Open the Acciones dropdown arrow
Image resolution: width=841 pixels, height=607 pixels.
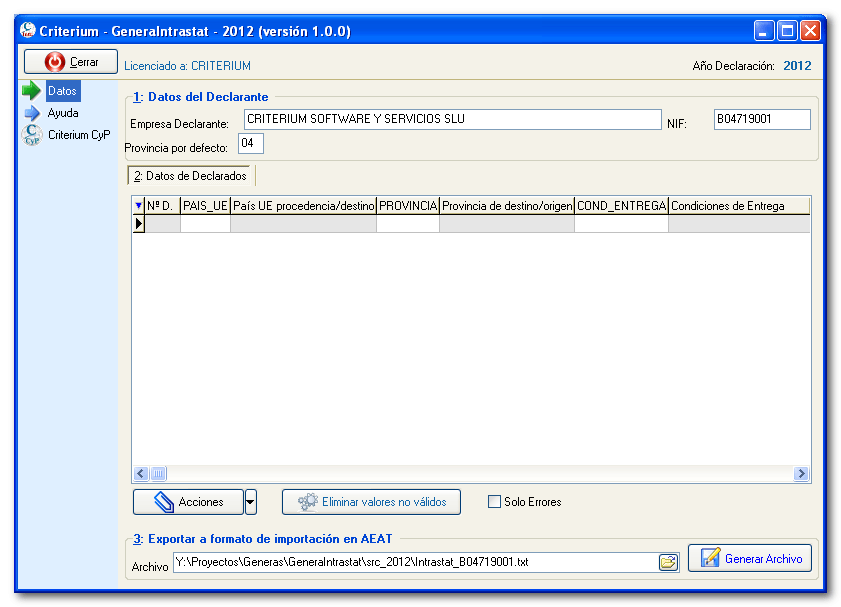click(250, 502)
